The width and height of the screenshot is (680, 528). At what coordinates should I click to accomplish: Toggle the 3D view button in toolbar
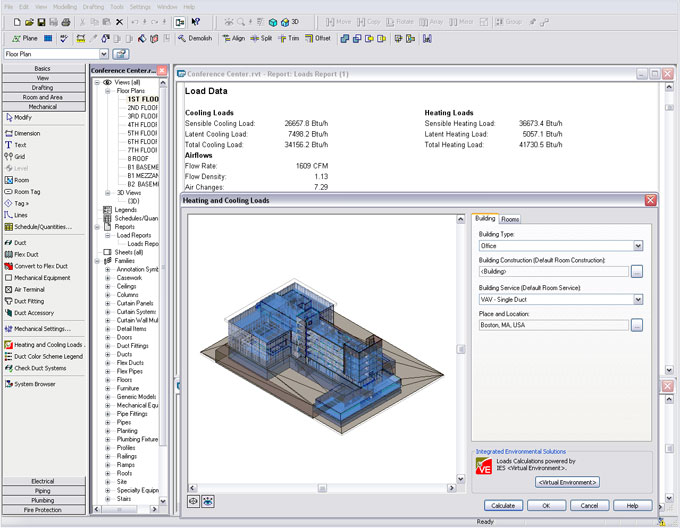pyautogui.click(x=289, y=21)
